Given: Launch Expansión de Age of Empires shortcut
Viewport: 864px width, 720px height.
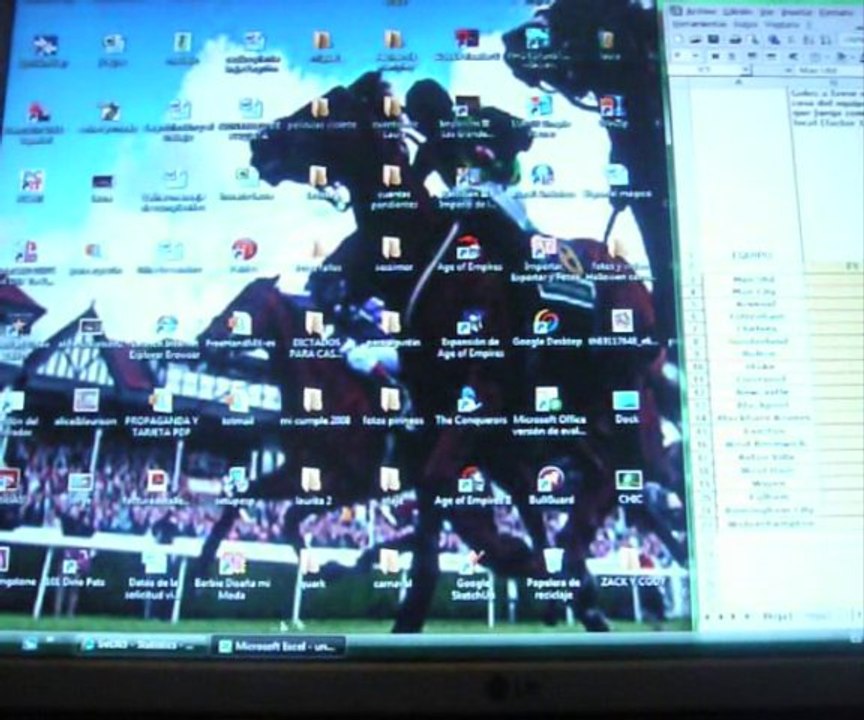Looking at the screenshot, I should [x=470, y=334].
